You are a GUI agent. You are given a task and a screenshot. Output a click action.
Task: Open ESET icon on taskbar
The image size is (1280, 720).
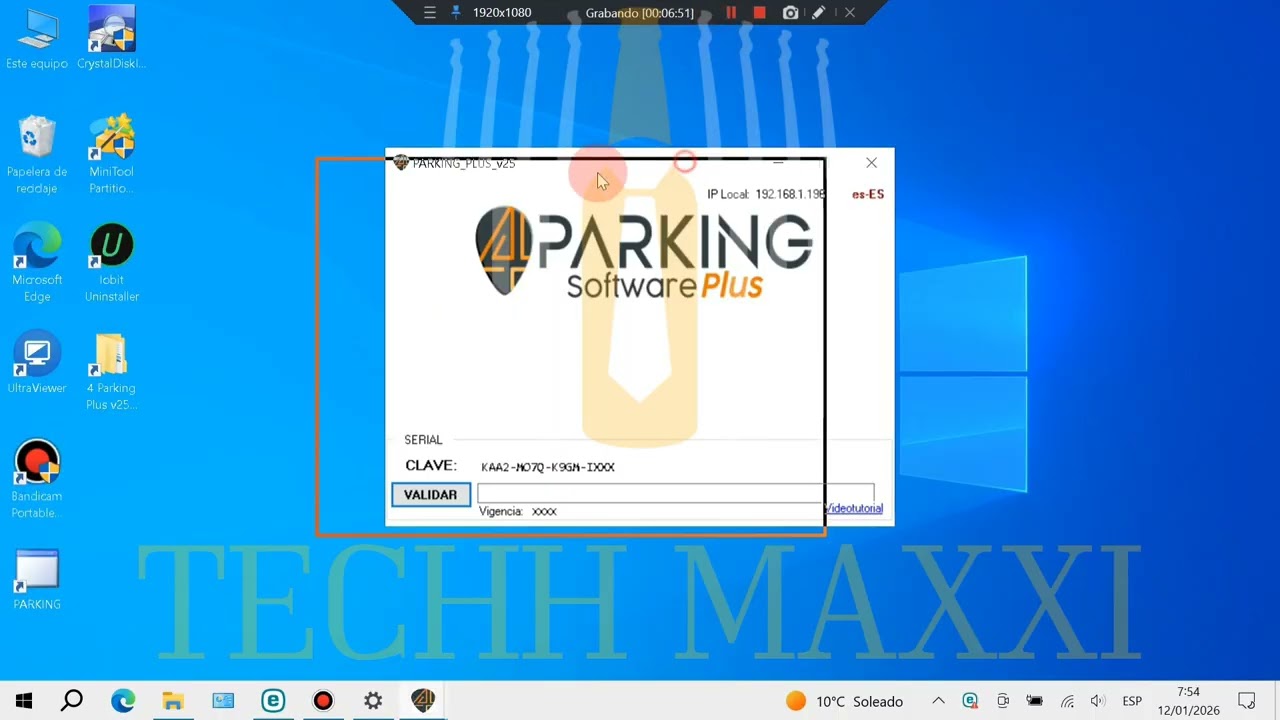pos(273,701)
